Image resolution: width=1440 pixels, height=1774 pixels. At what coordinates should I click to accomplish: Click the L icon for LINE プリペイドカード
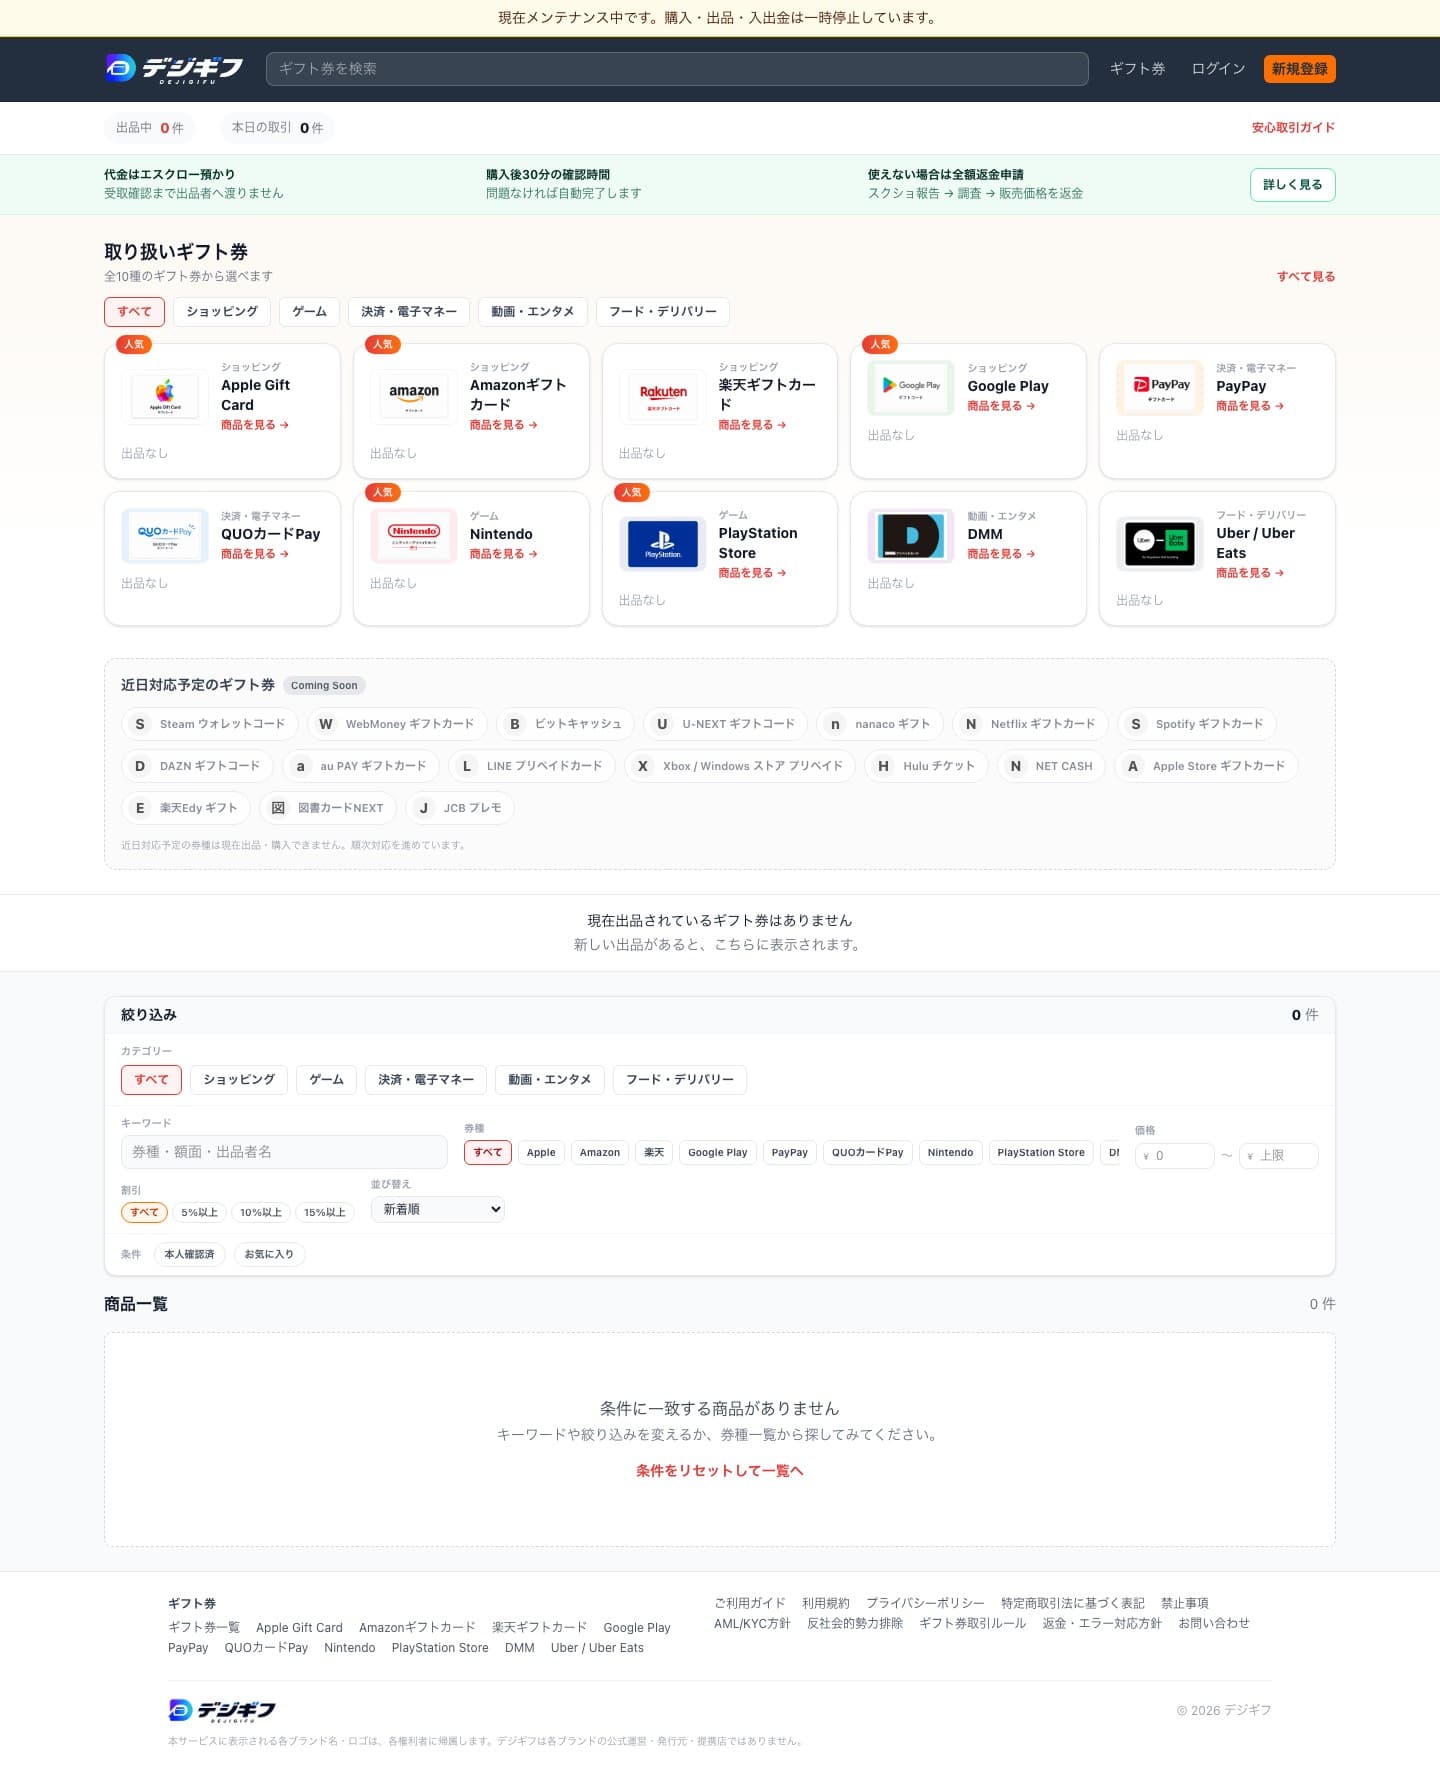[467, 766]
